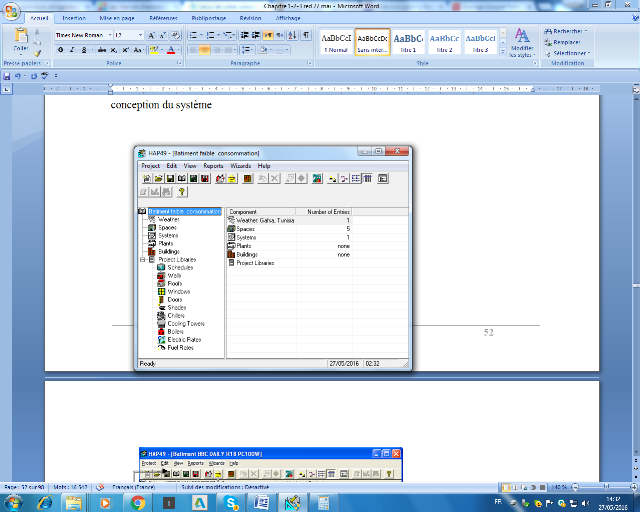Select the Chillers icon in Project Libraries

coord(161,315)
